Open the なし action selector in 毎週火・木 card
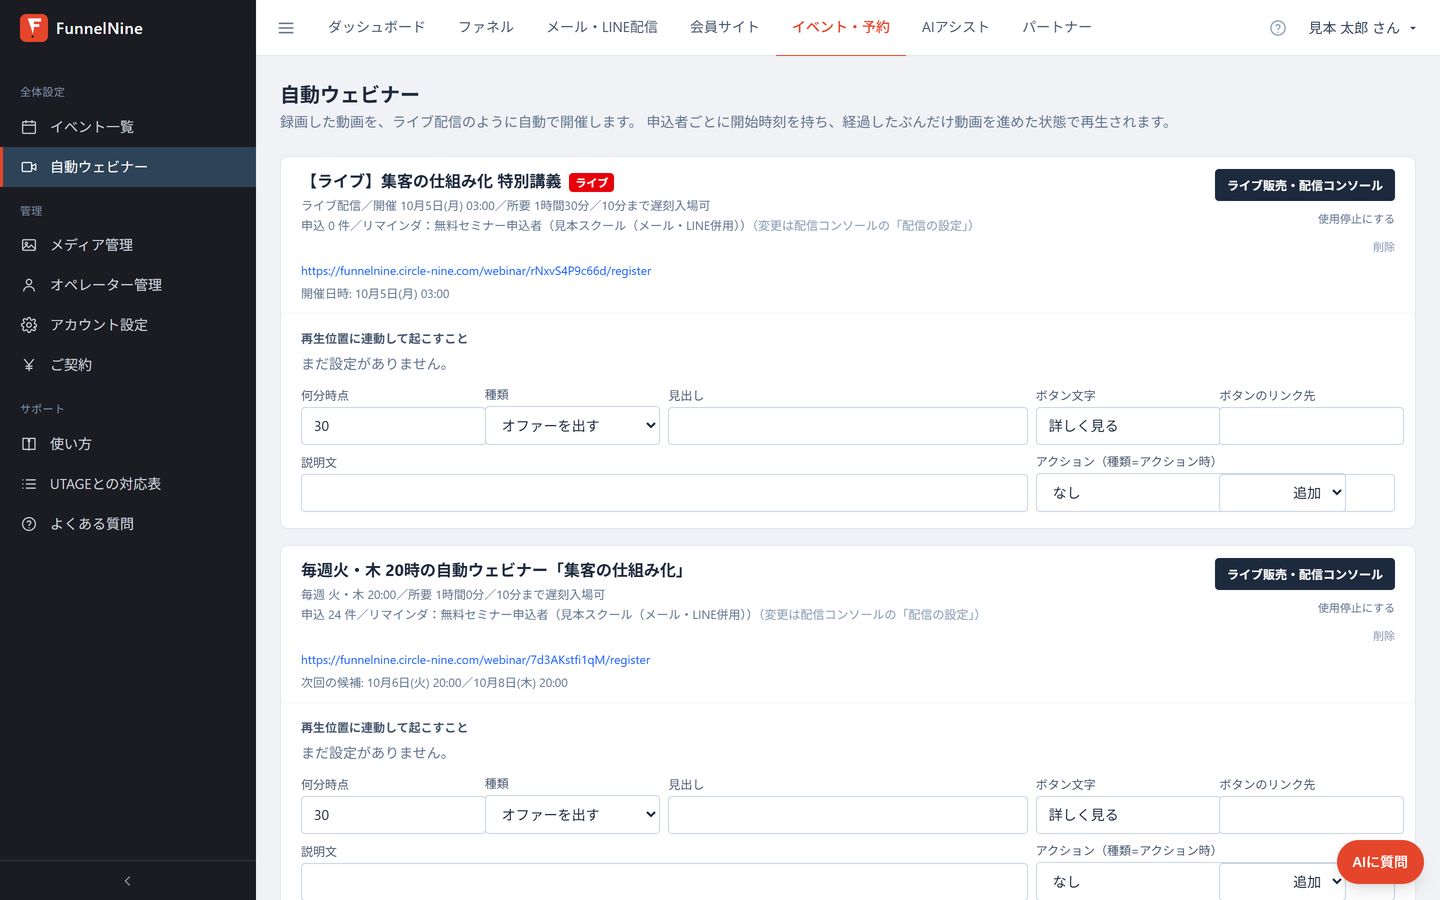 click(x=1128, y=882)
